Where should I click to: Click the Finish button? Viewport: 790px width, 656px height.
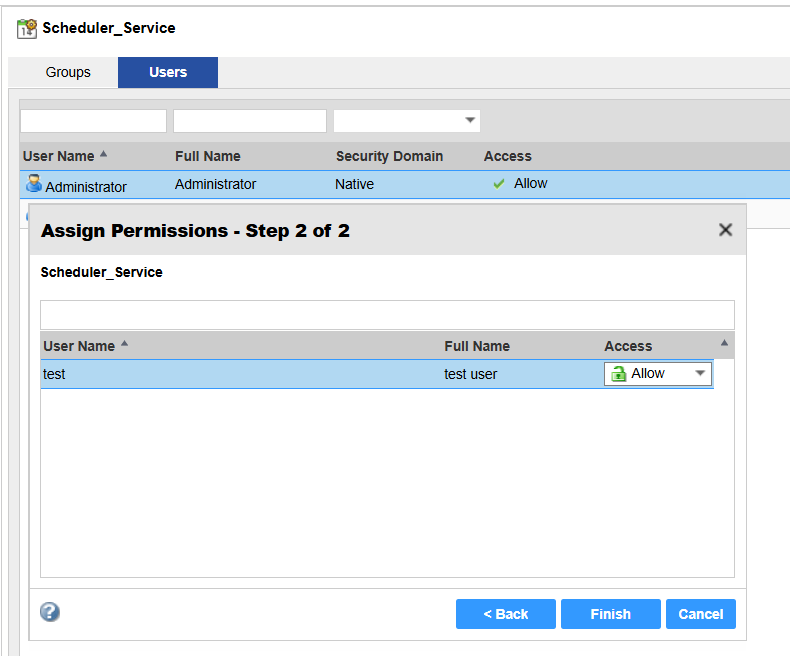pyautogui.click(x=611, y=614)
